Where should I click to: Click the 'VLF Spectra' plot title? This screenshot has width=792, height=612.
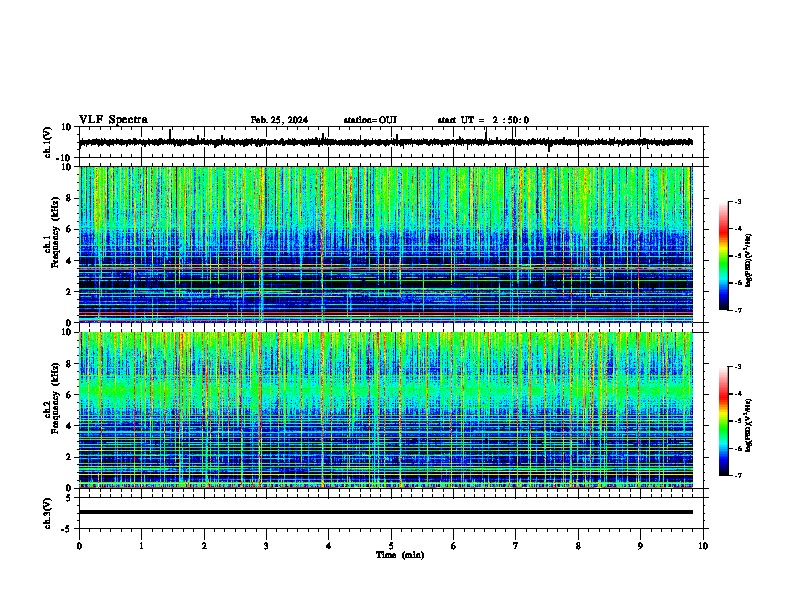tap(113, 120)
